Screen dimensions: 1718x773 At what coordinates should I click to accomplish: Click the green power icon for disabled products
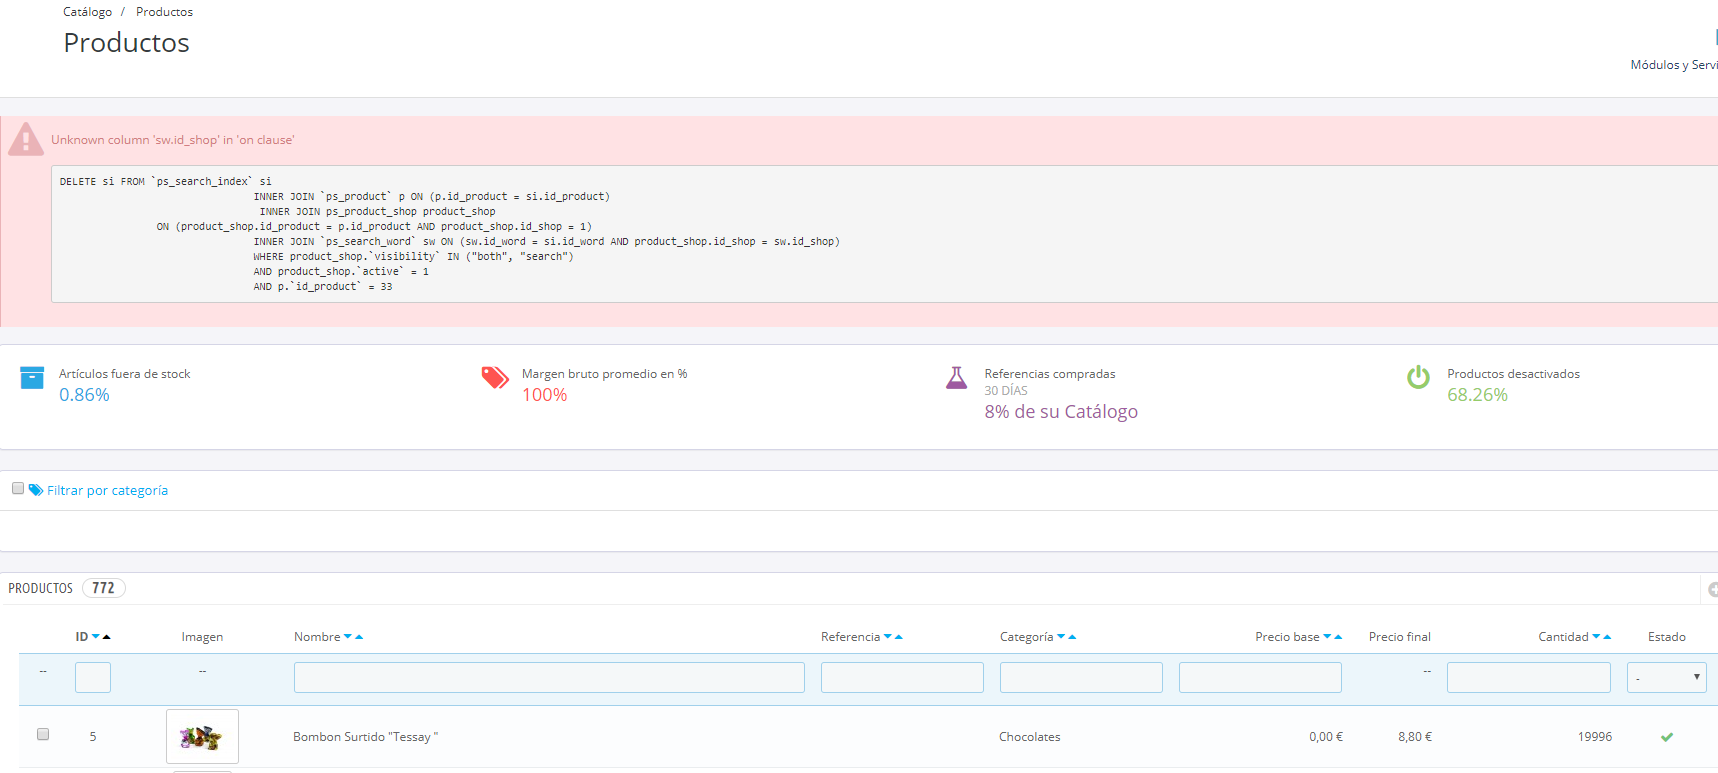(x=1418, y=377)
